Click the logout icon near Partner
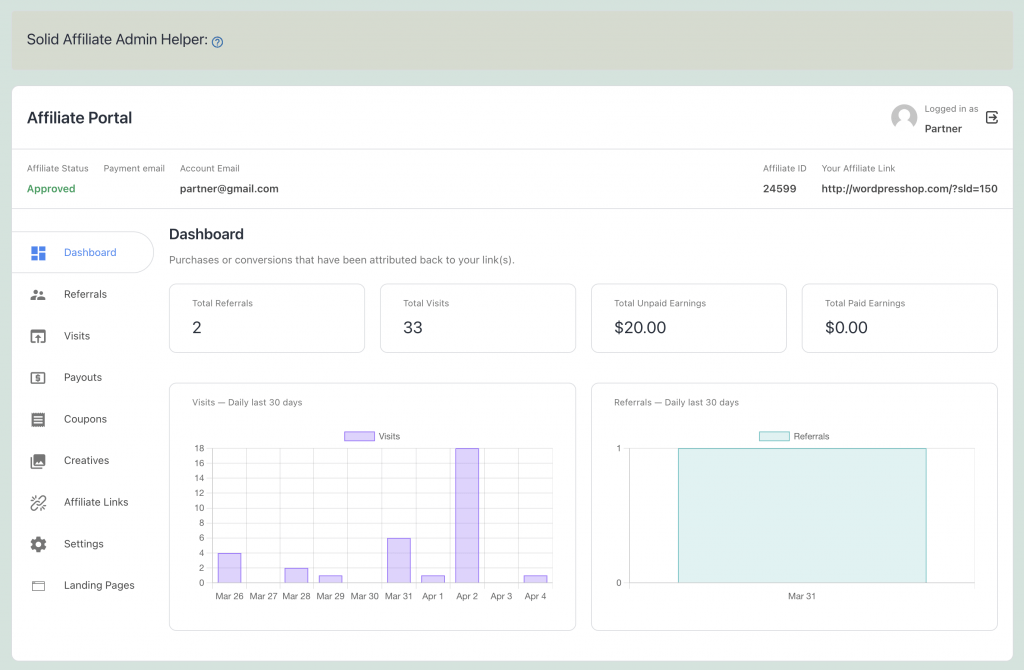The height and width of the screenshot is (670, 1024). pos(991,117)
